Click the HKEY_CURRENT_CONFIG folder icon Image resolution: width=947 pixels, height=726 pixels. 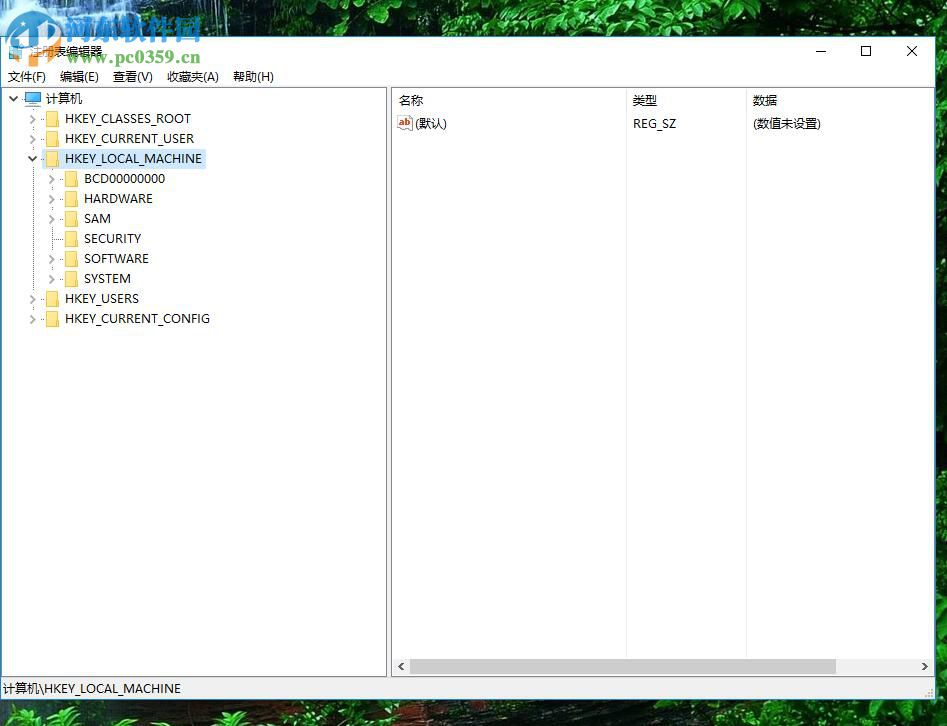pos(53,318)
